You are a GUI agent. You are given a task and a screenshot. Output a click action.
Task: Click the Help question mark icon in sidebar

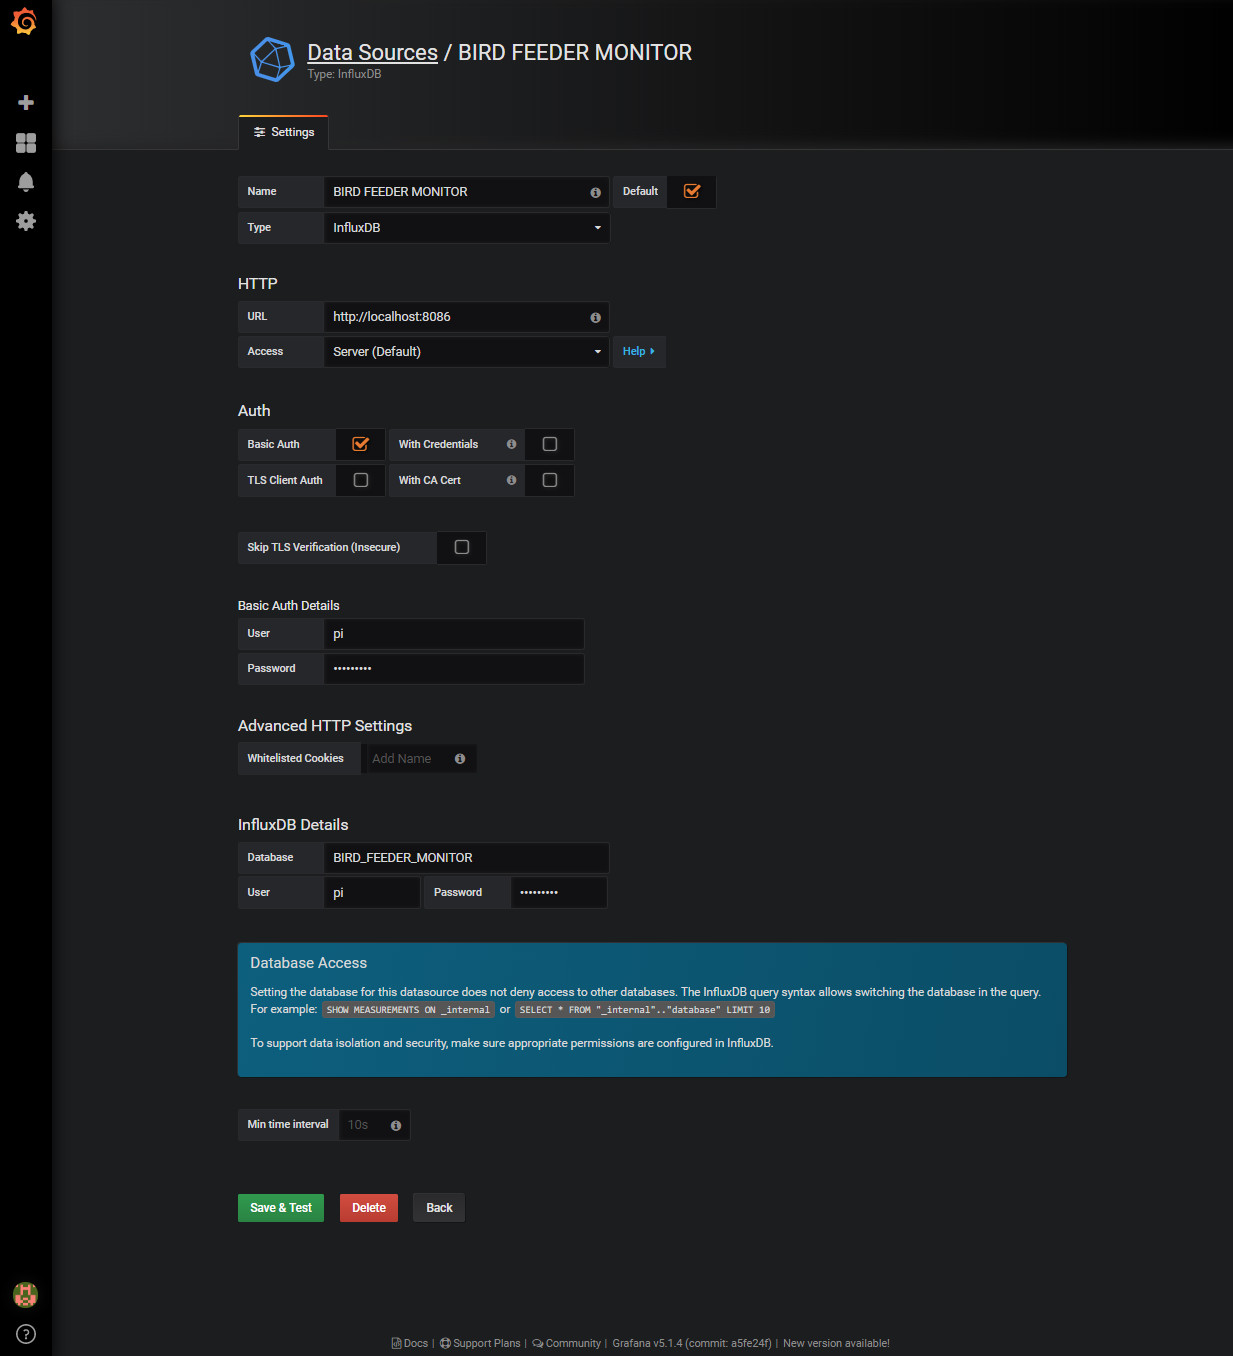click(26, 1334)
